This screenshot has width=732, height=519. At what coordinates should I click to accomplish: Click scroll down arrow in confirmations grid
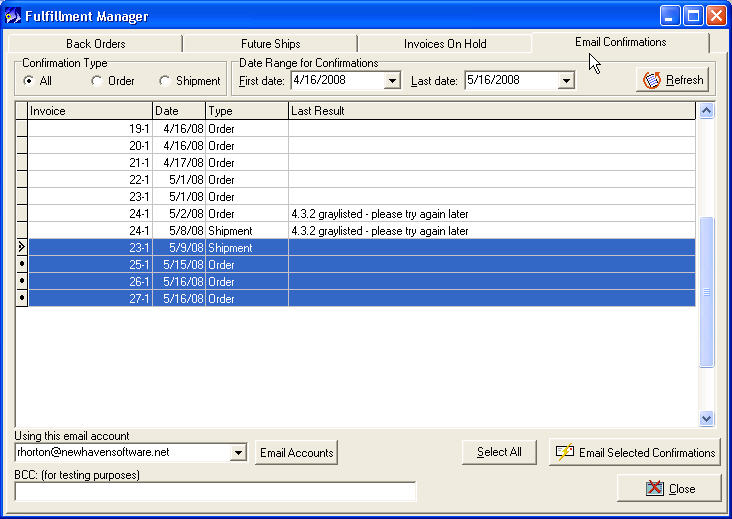pyautogui.click(x=706, y=419)
